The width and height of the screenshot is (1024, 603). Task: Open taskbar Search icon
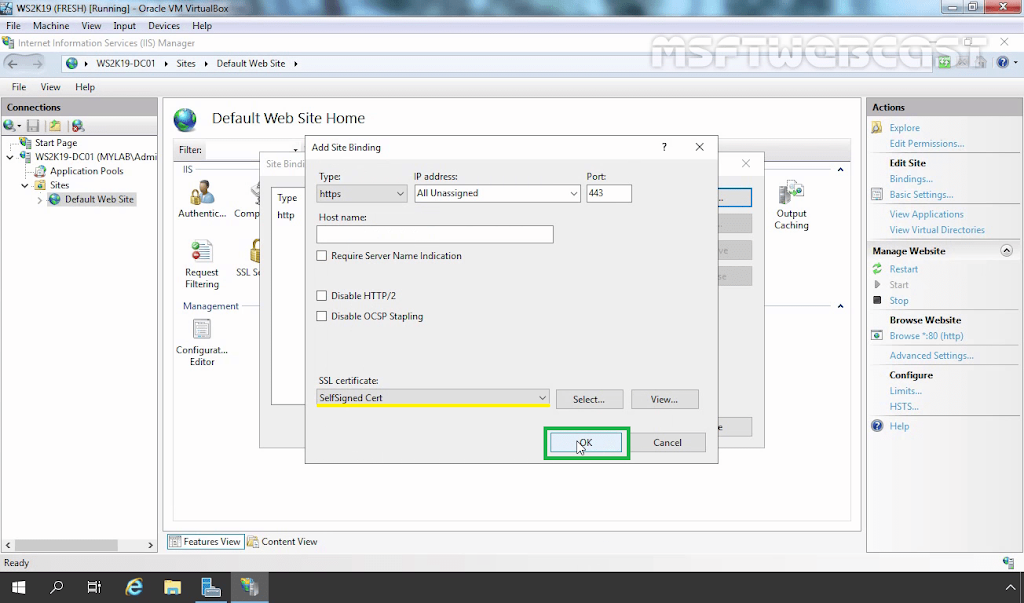[x=57, y=587]
